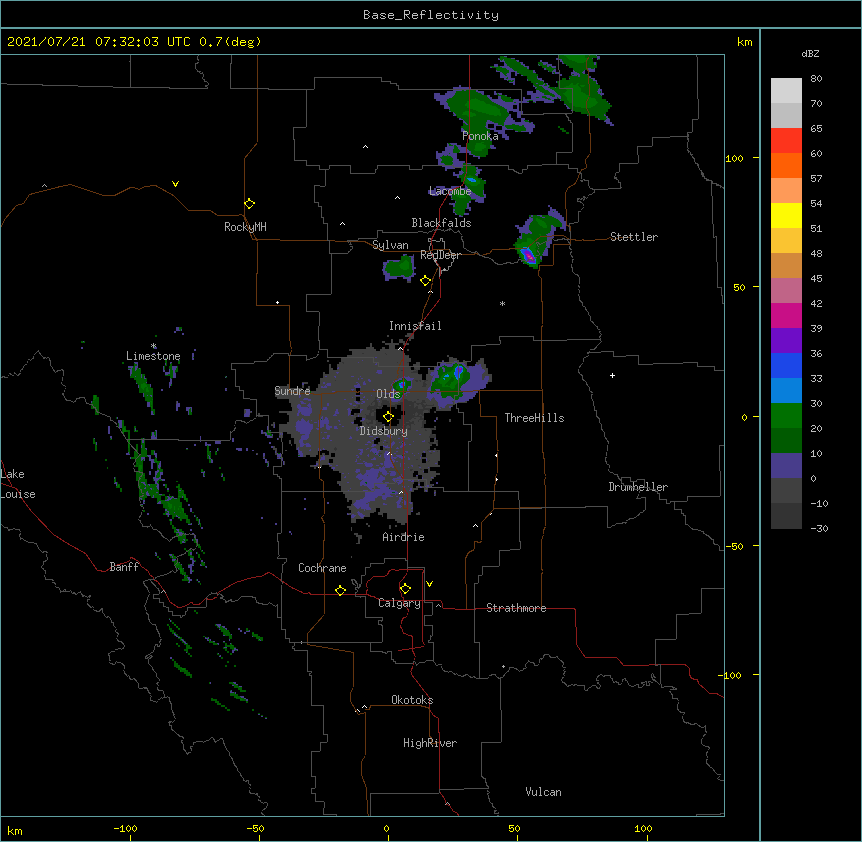The width and height of the screenshot is (862, 842).
Task: Click the -100 tick on the horizontal km axis
Action: [x=126, y=829]
